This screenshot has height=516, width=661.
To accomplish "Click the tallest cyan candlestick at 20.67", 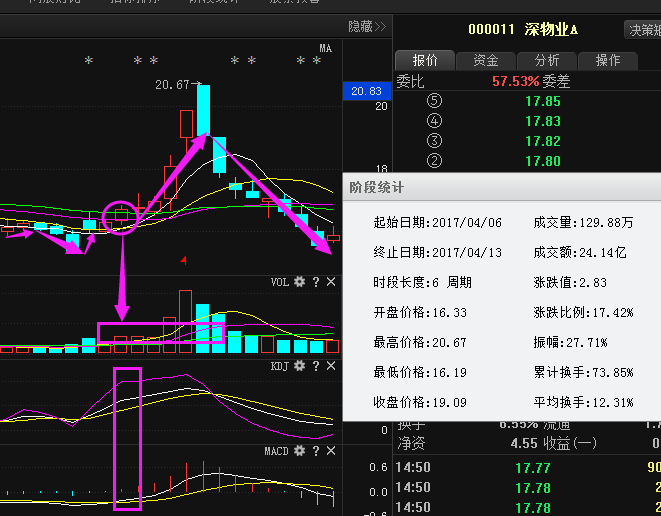I will click(203, 110).
